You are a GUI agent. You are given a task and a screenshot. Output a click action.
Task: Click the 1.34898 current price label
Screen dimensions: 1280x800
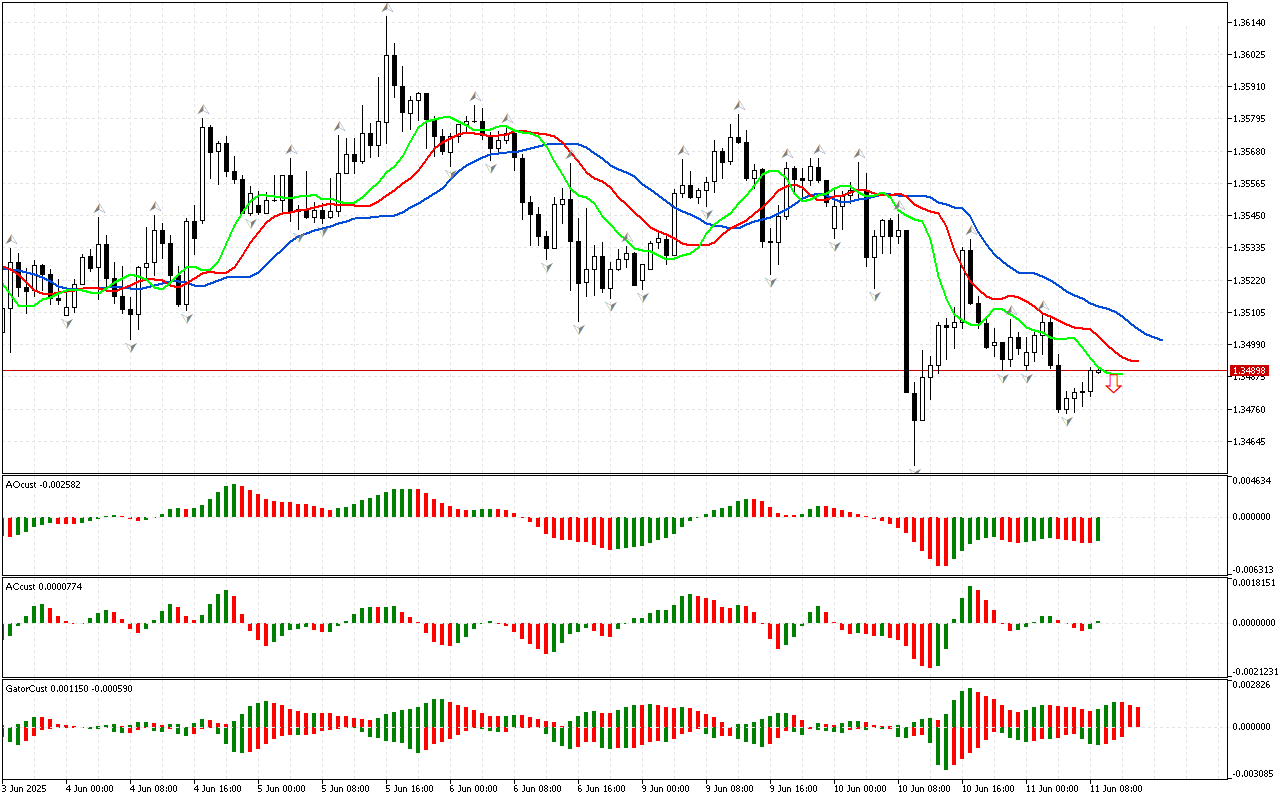[1249, 370]
